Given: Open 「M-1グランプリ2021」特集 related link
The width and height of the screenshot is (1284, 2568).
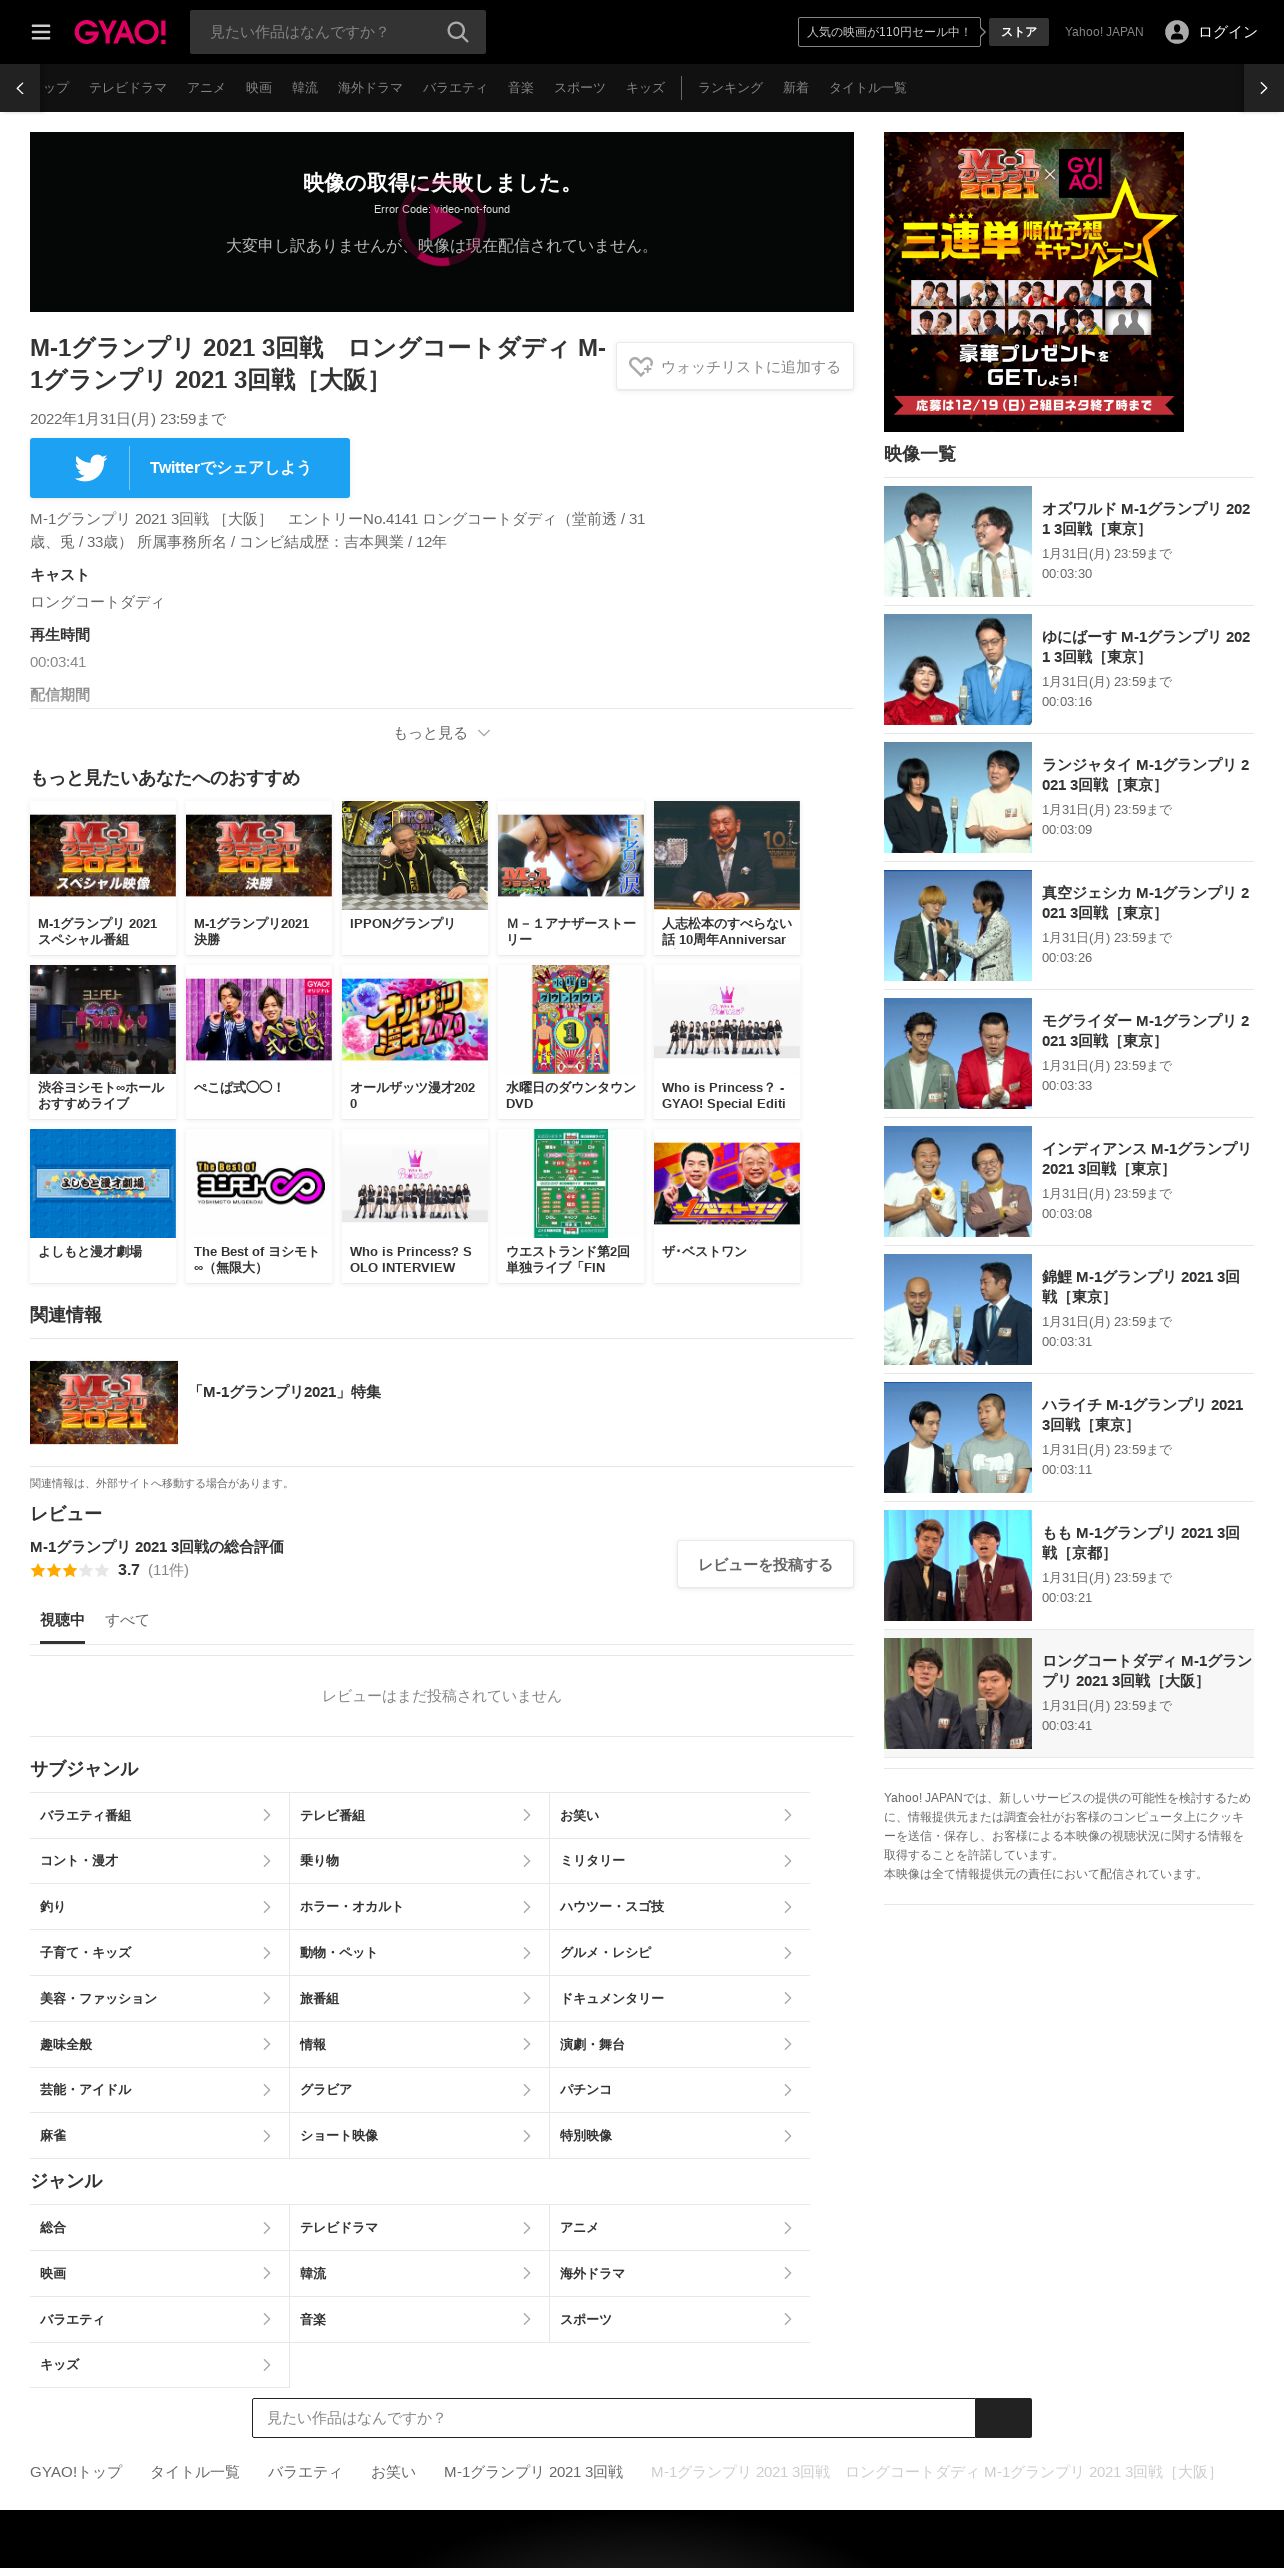Looking at the screenshot, I should (287, 1392).
